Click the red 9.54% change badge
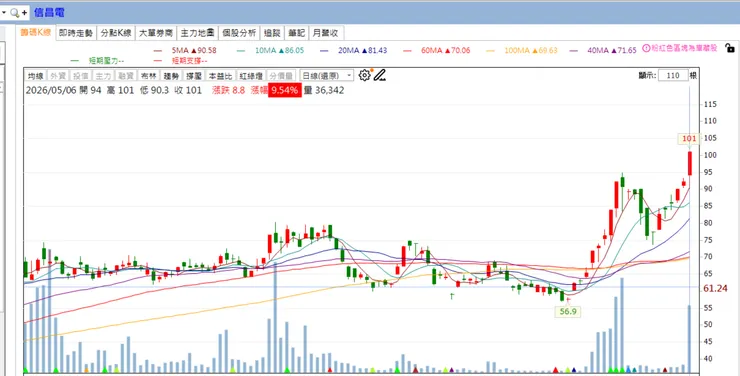 pyautogui.click(x=285, y=90)
